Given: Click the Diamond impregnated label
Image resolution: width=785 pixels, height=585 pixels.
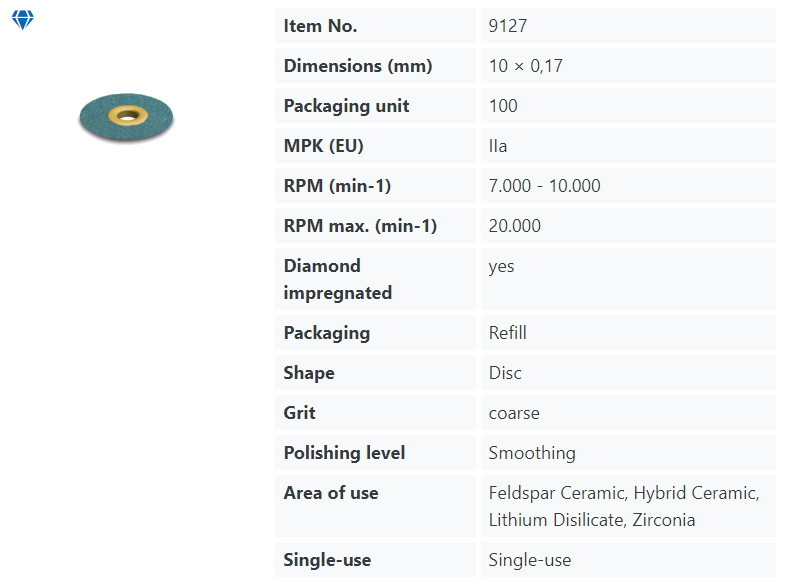Looking at the screenshot, I should pos(337,279).
